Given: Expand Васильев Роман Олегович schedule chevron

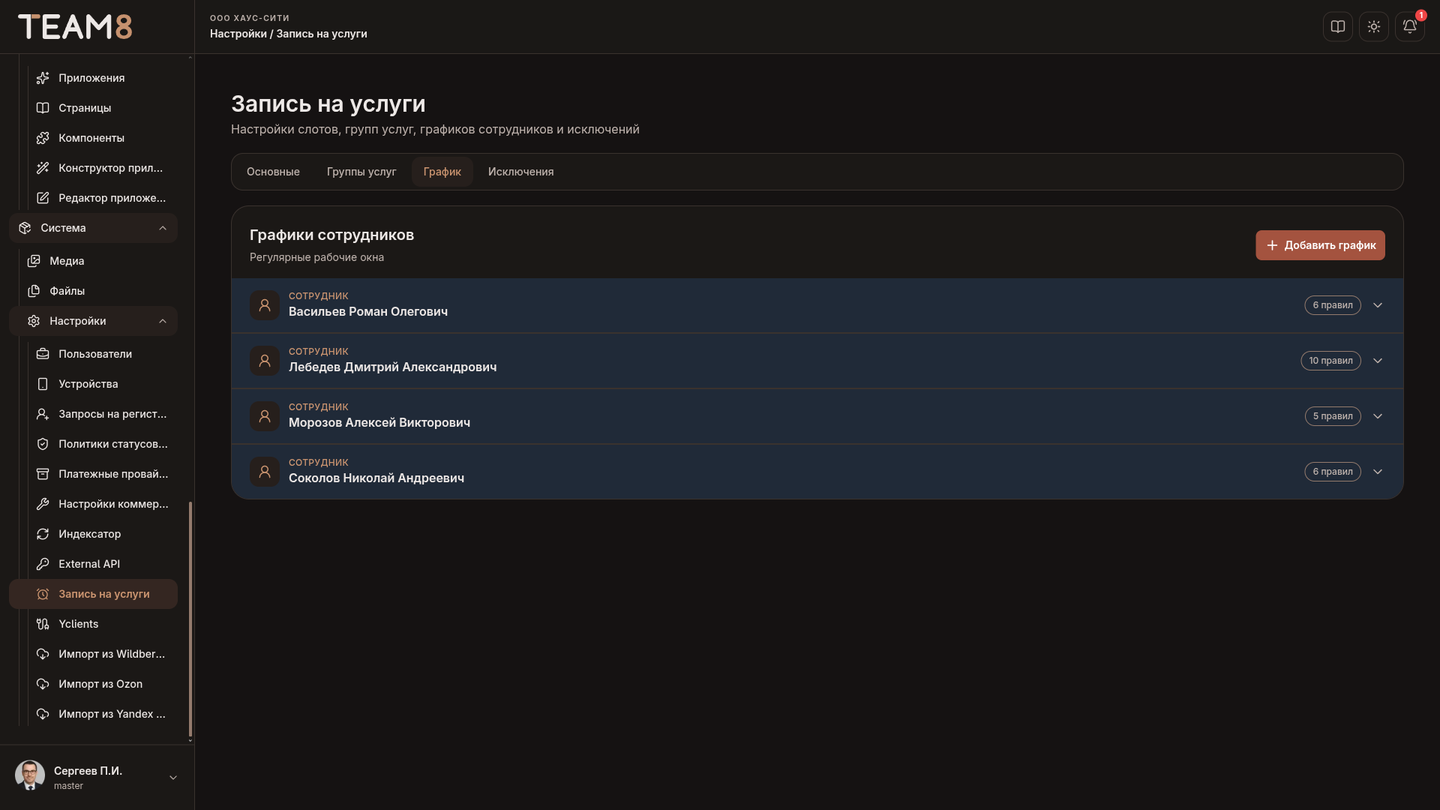Looking at the screenshot, I should 1378,305.
